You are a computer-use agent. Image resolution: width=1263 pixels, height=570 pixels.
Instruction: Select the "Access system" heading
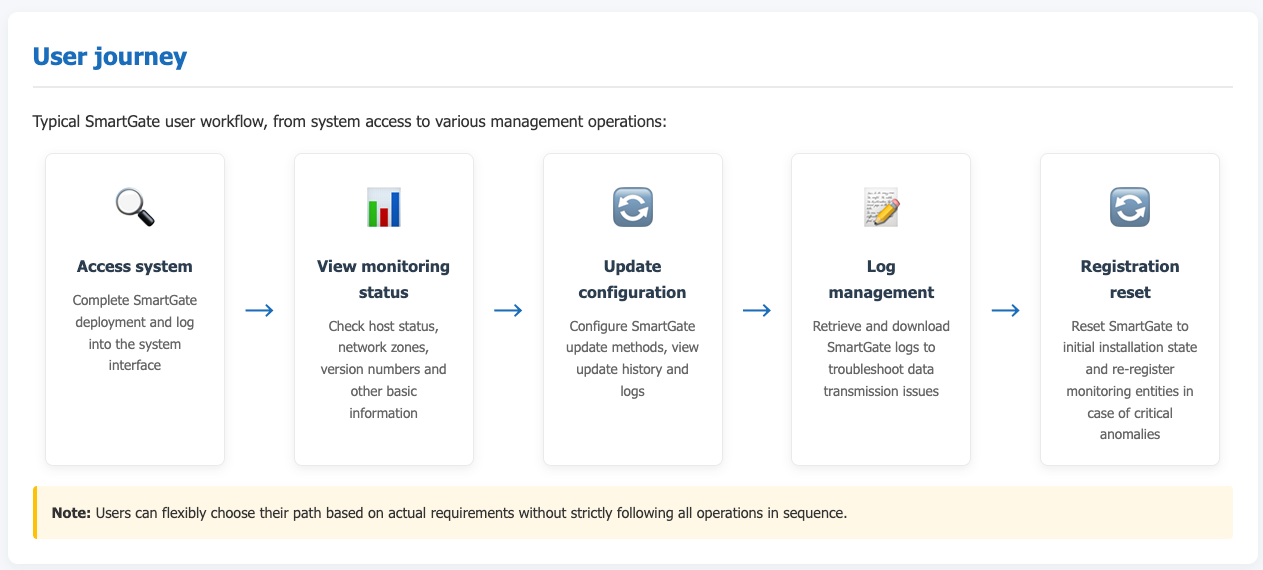tap(135, 267)
